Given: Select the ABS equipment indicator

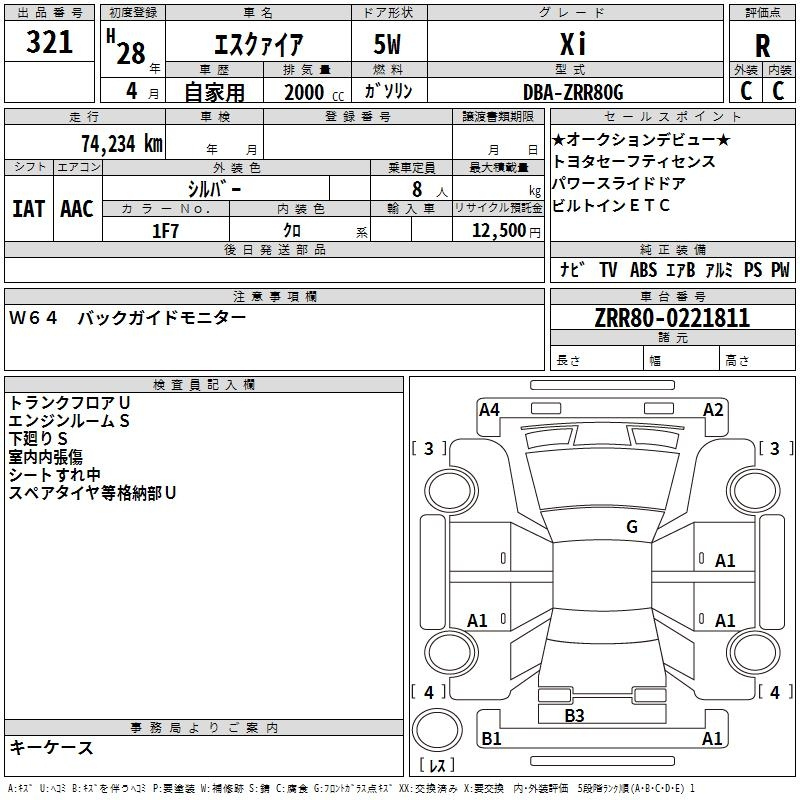Looking at the screenshot, I should pos(643,269).
